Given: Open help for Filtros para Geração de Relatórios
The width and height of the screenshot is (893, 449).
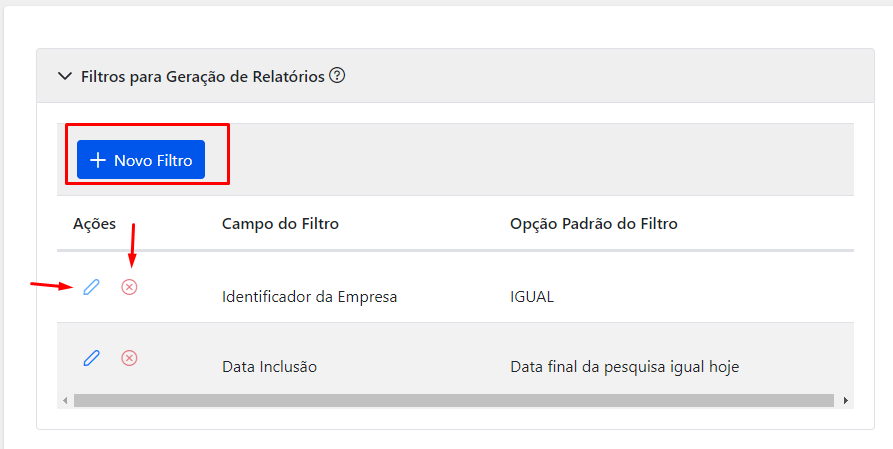Looking at the screenshot, I should (337, 75).
